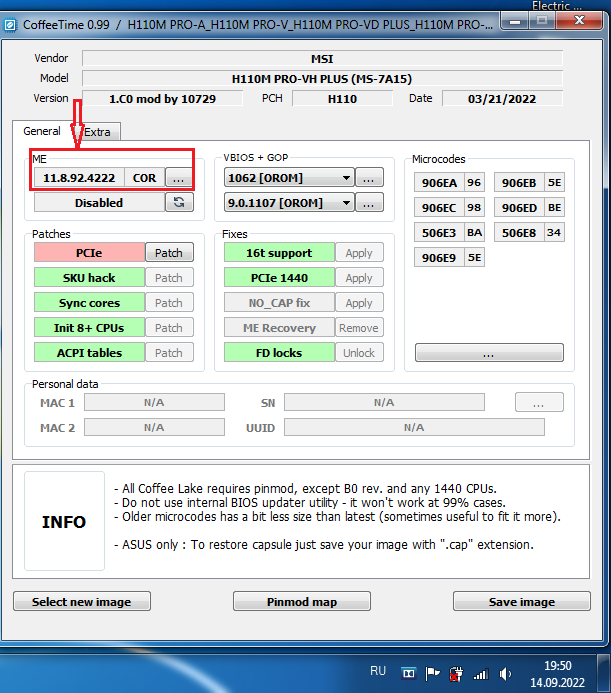Click the ME Disabled status field
The image size is (611, 693).
[99, 203]
